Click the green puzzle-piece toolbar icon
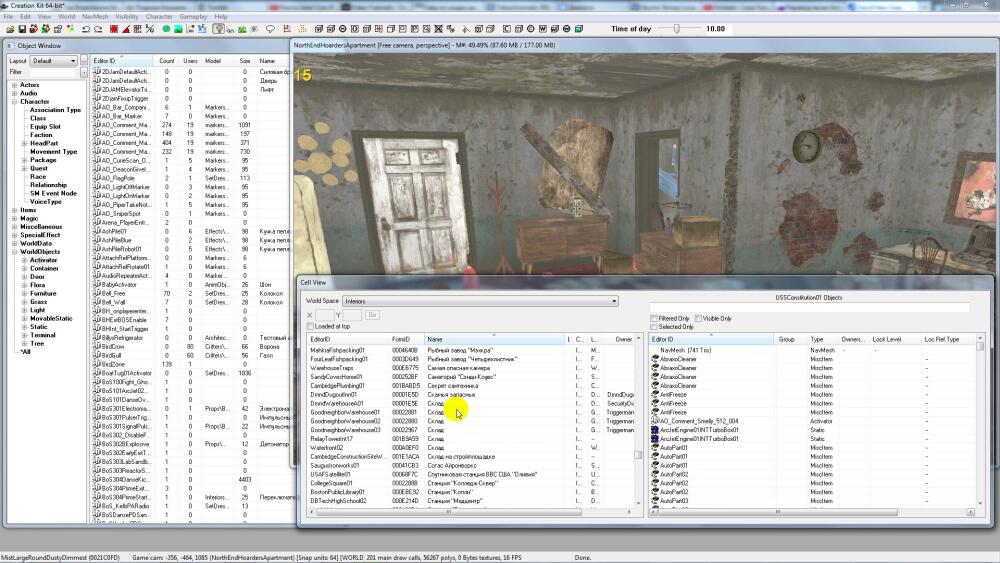Viewport: 1000px width, 563px height. 45,29
